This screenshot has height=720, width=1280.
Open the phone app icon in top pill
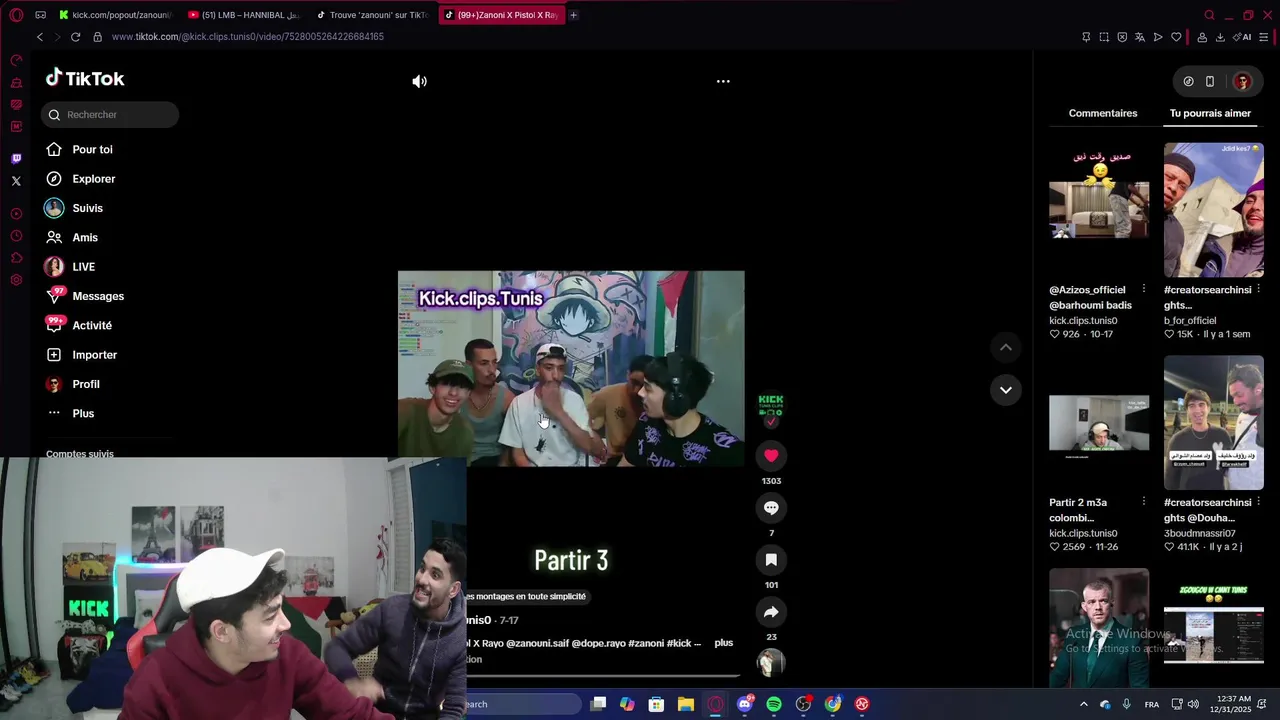[1210, 82]
